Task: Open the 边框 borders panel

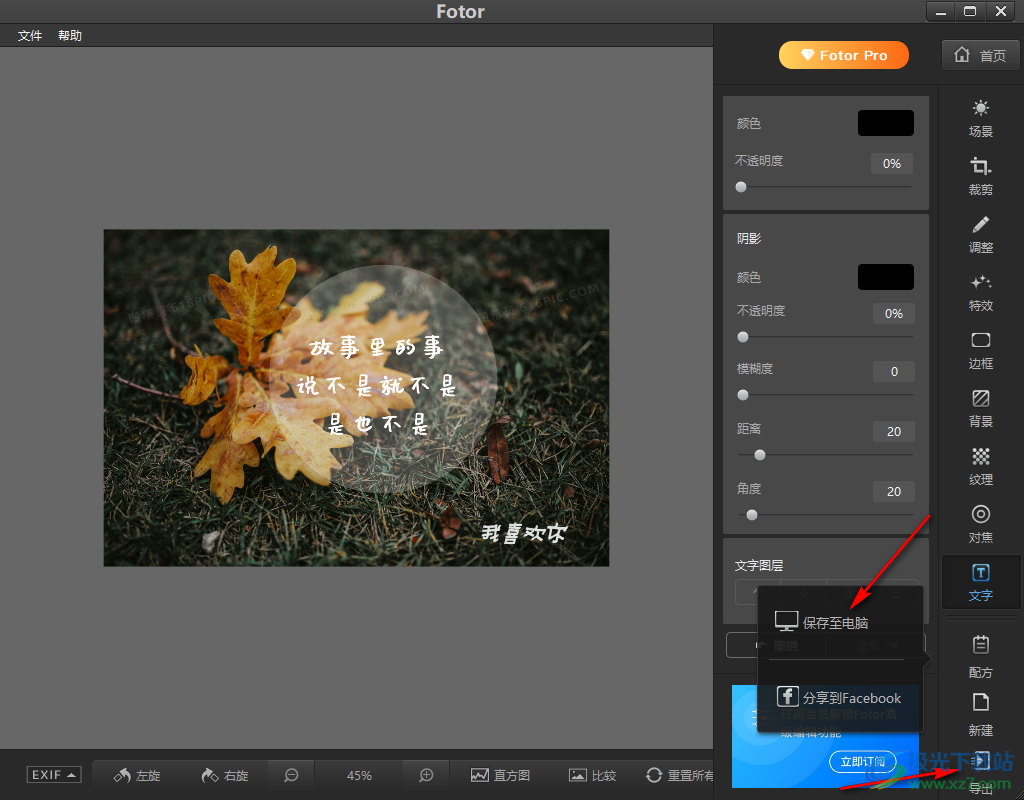Action: [x=980, y=351]
